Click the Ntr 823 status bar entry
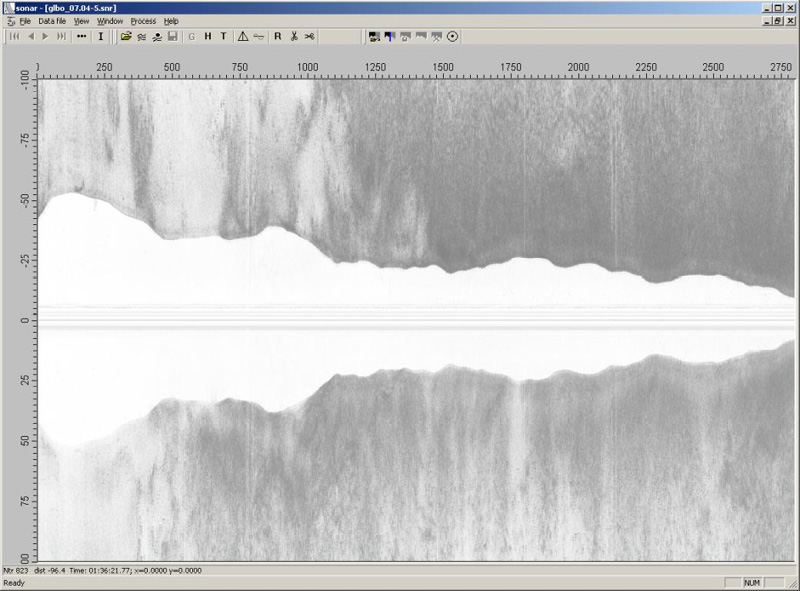The height and width of the screenshot is (591, 800). (x=16, y=571)
